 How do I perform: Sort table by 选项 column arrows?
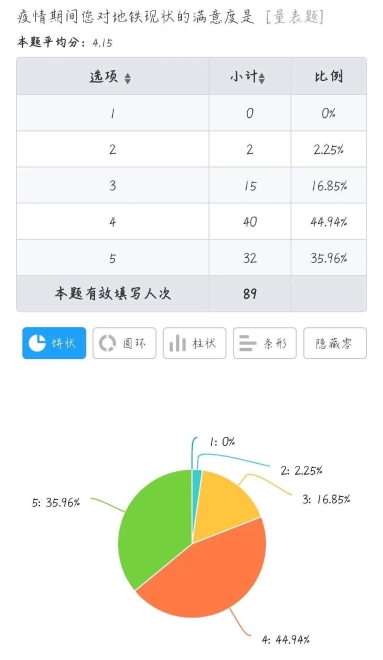[x=128, y=78]
